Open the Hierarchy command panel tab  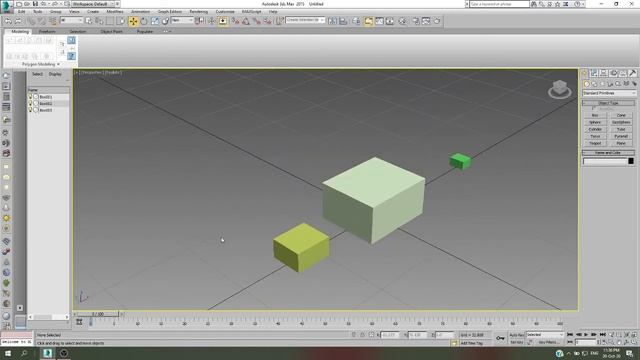(604, 73)
